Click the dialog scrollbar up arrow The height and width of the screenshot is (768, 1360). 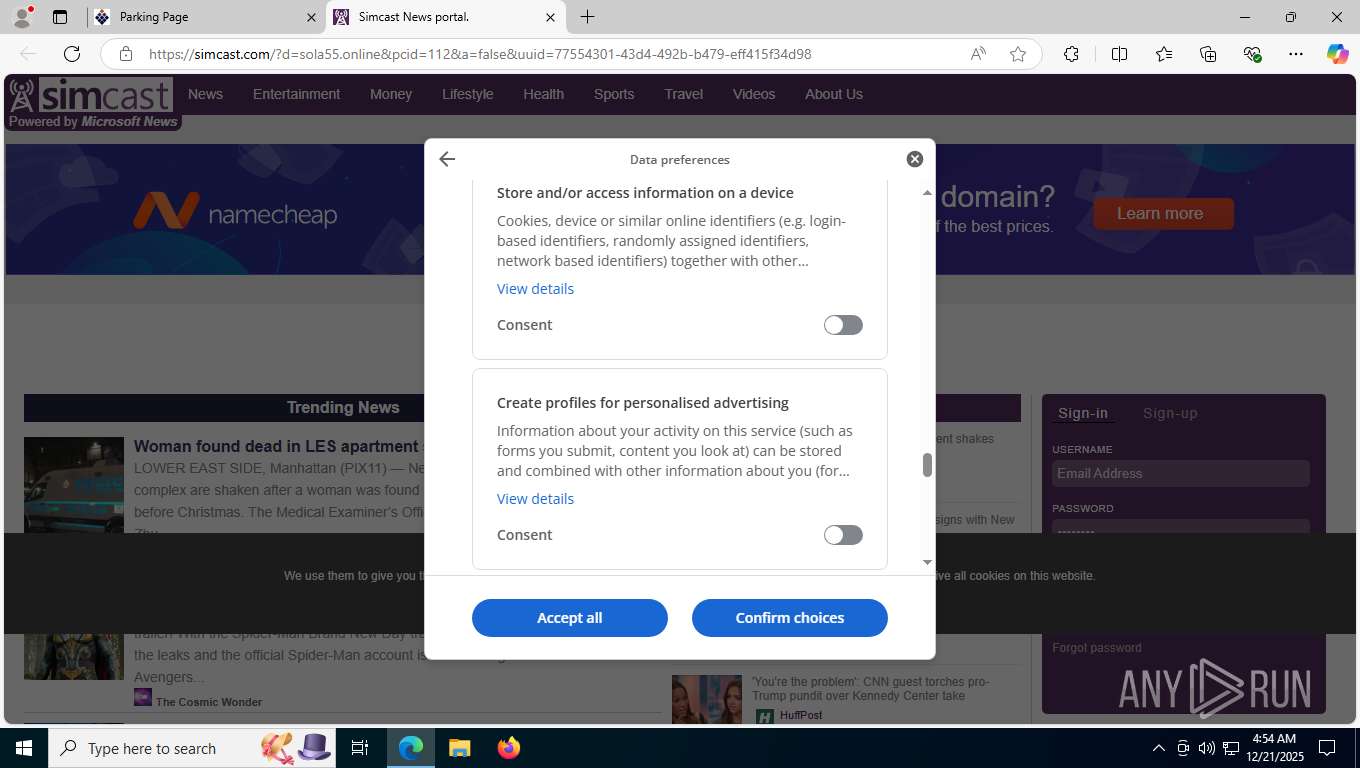927,193
